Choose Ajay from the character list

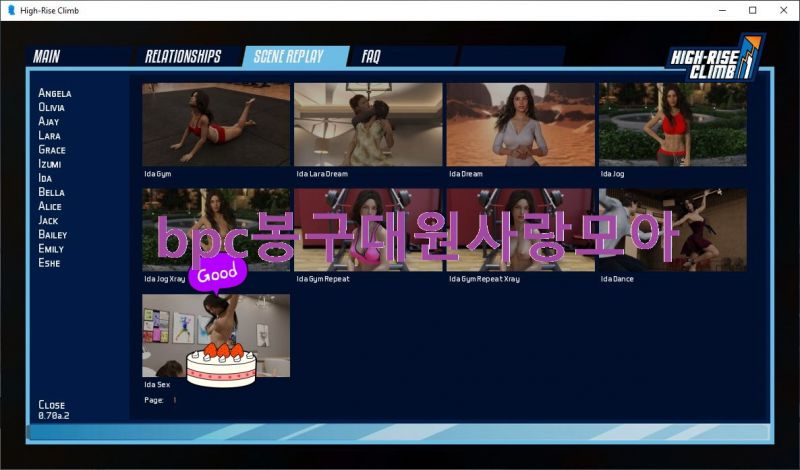click(48, 121)
